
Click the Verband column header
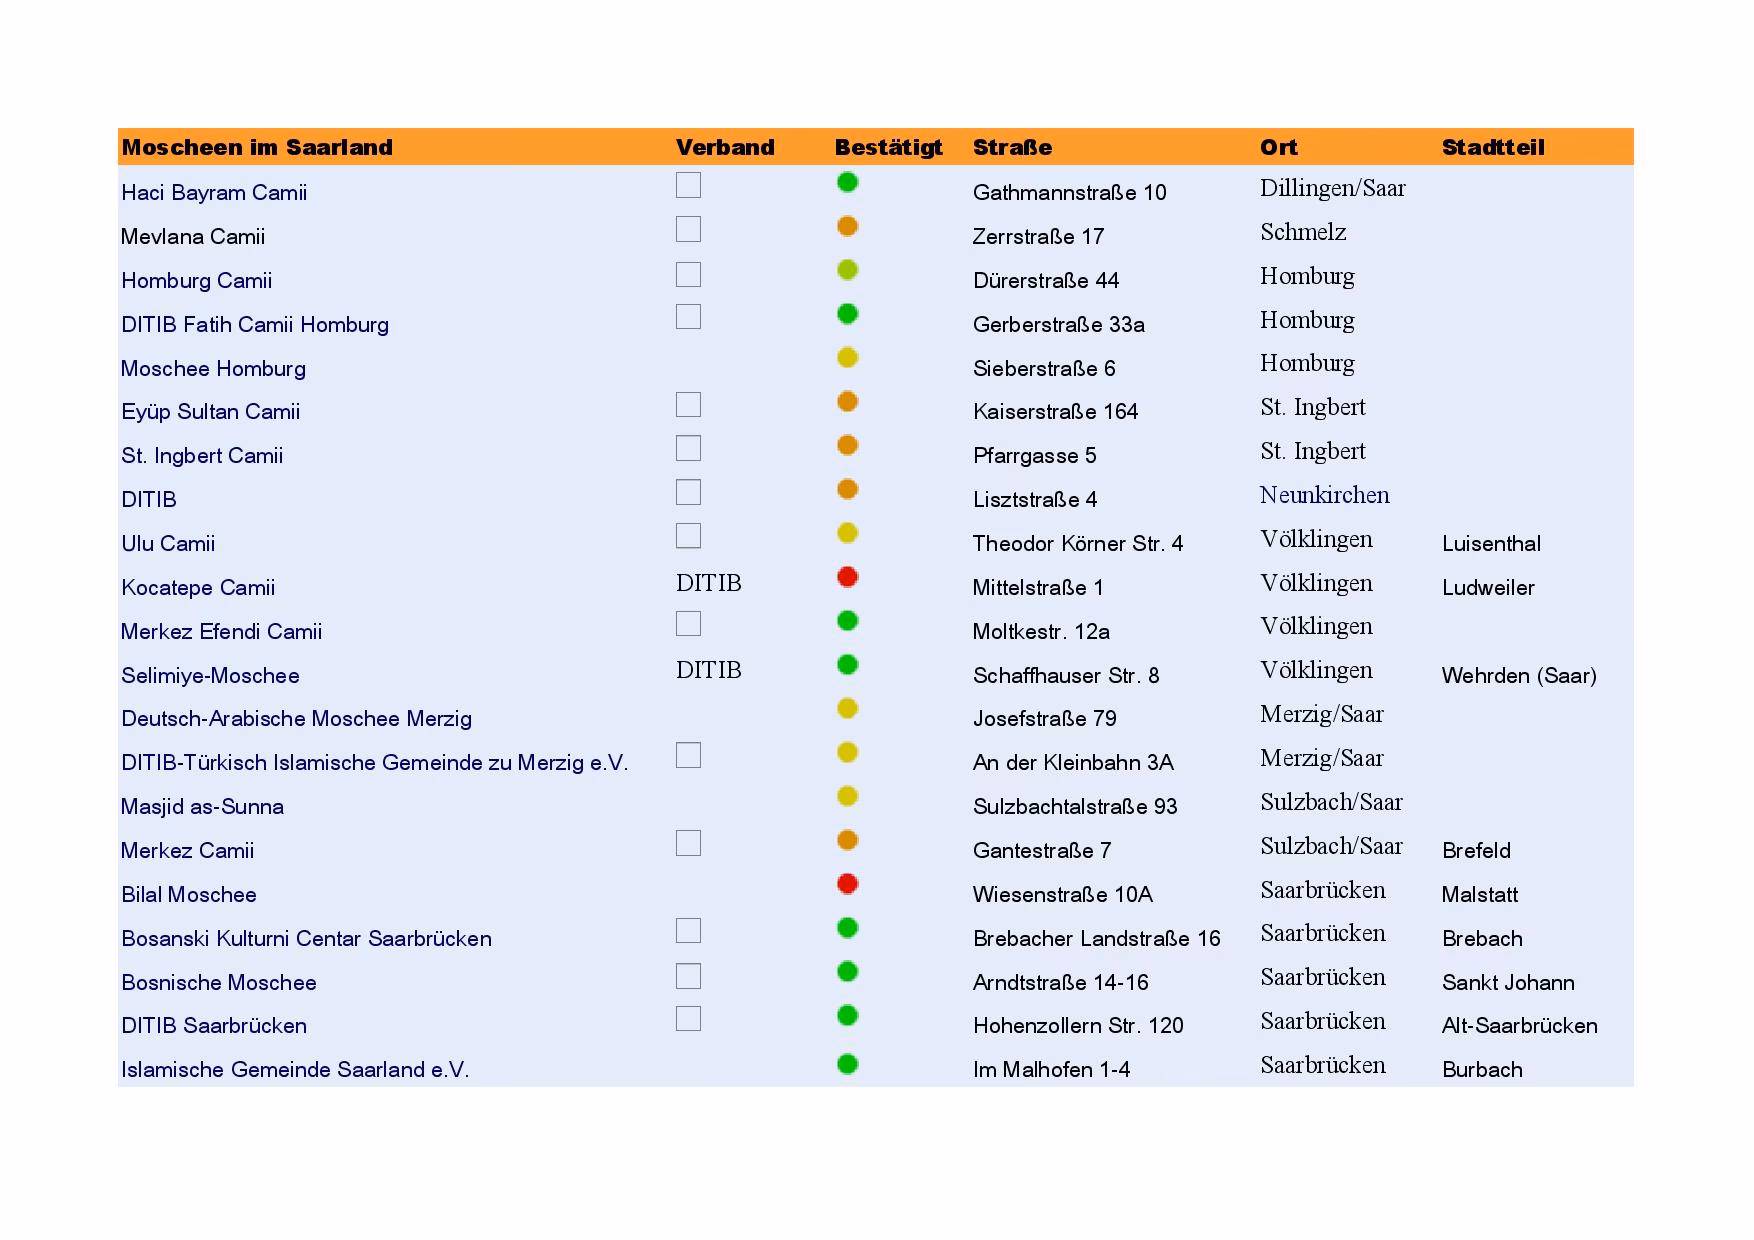click(x=725, y=148)
